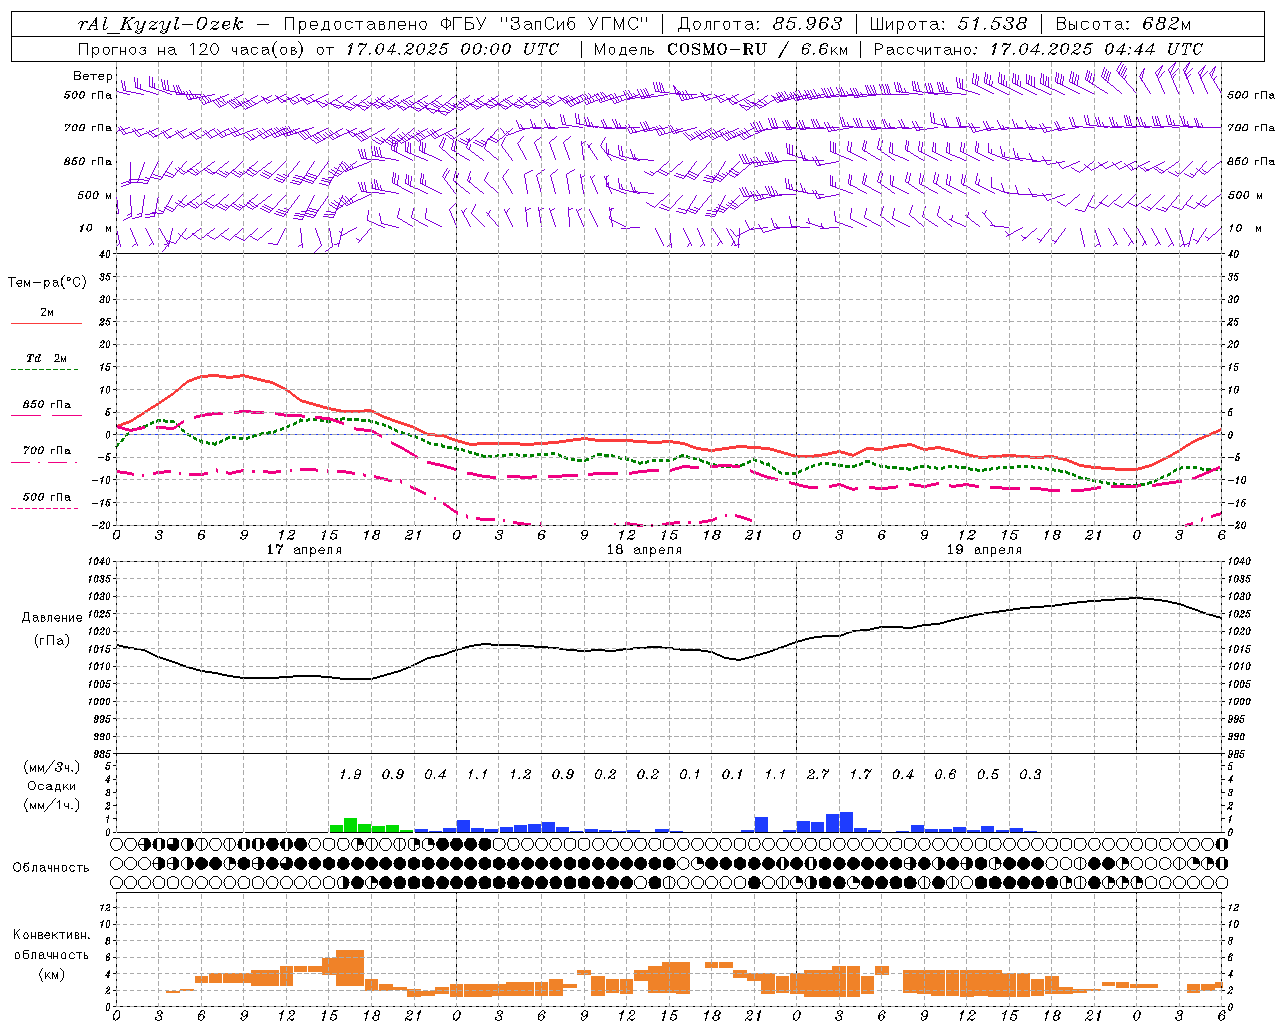Screen dimensions: 1280x1024
Task: Click the Модель COSMO-RU / 6.6км text
Action: tap(721, 49)
